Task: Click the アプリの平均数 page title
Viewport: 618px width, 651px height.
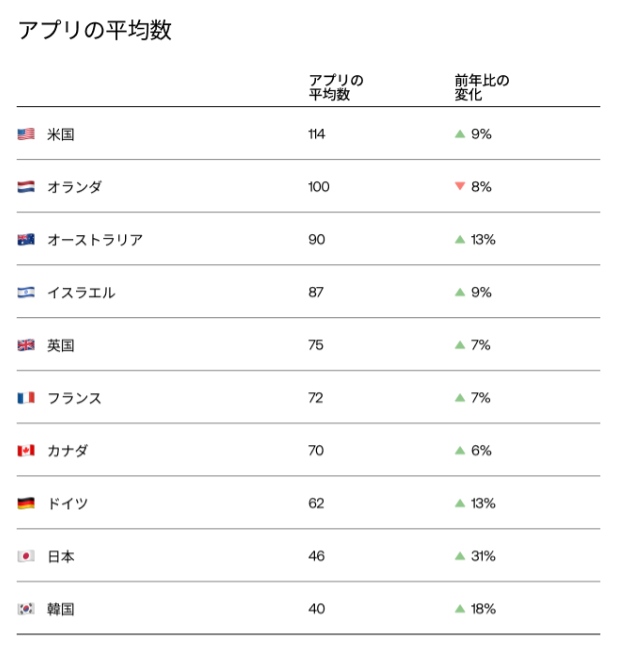Action: tap(95, 31)
